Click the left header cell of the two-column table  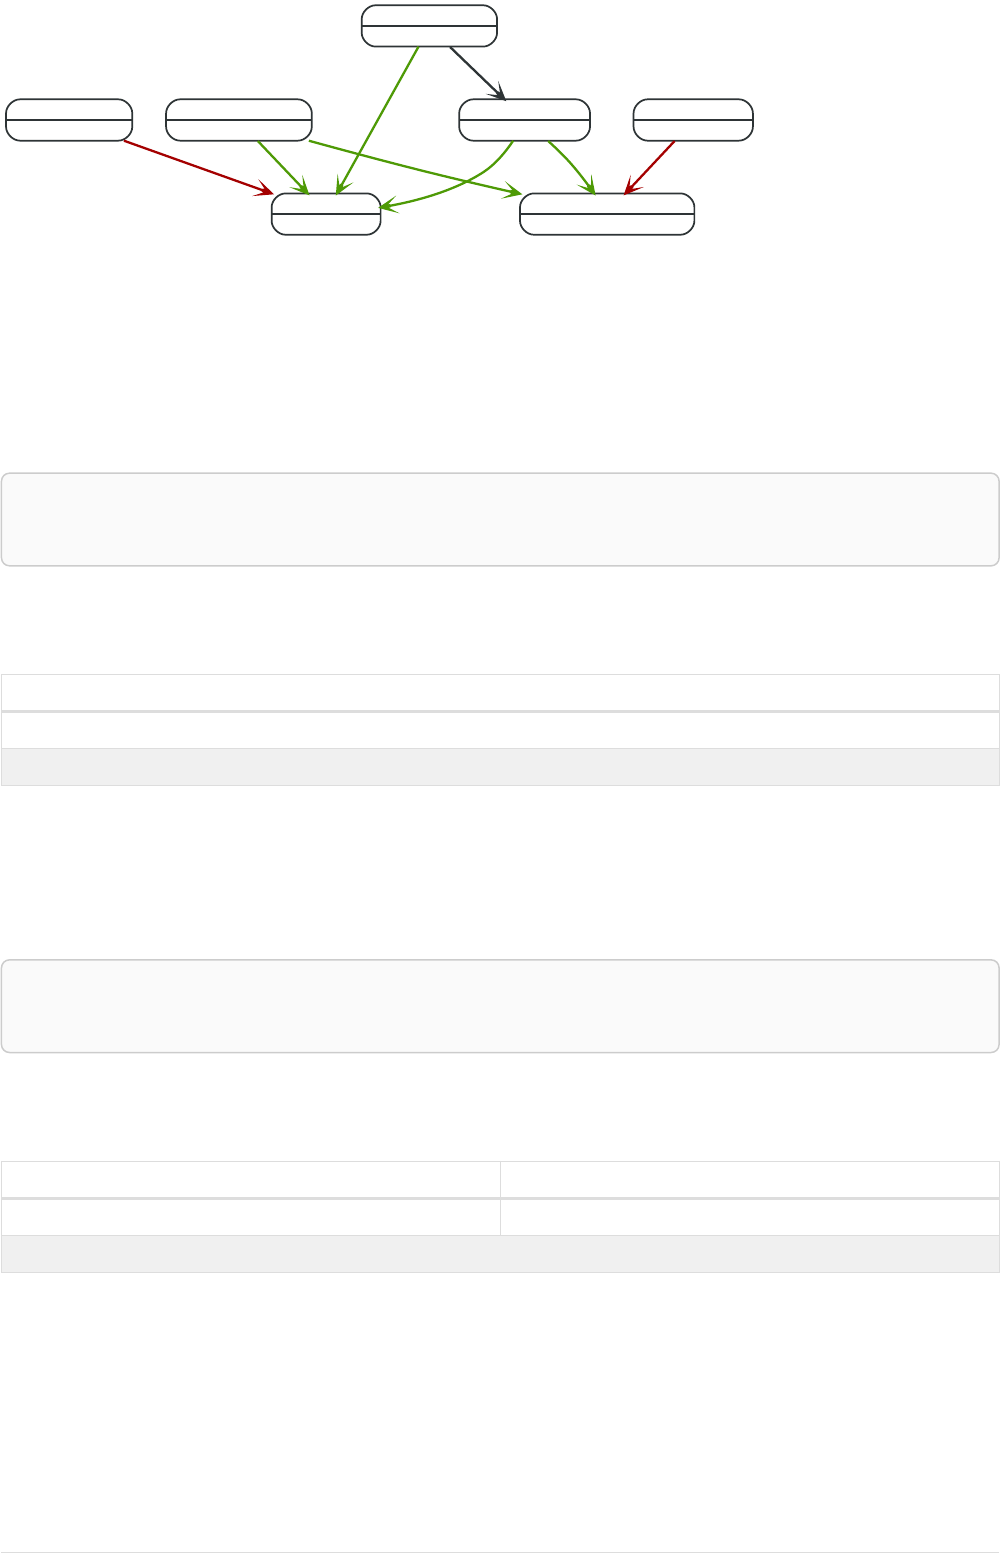(250, 1179)
